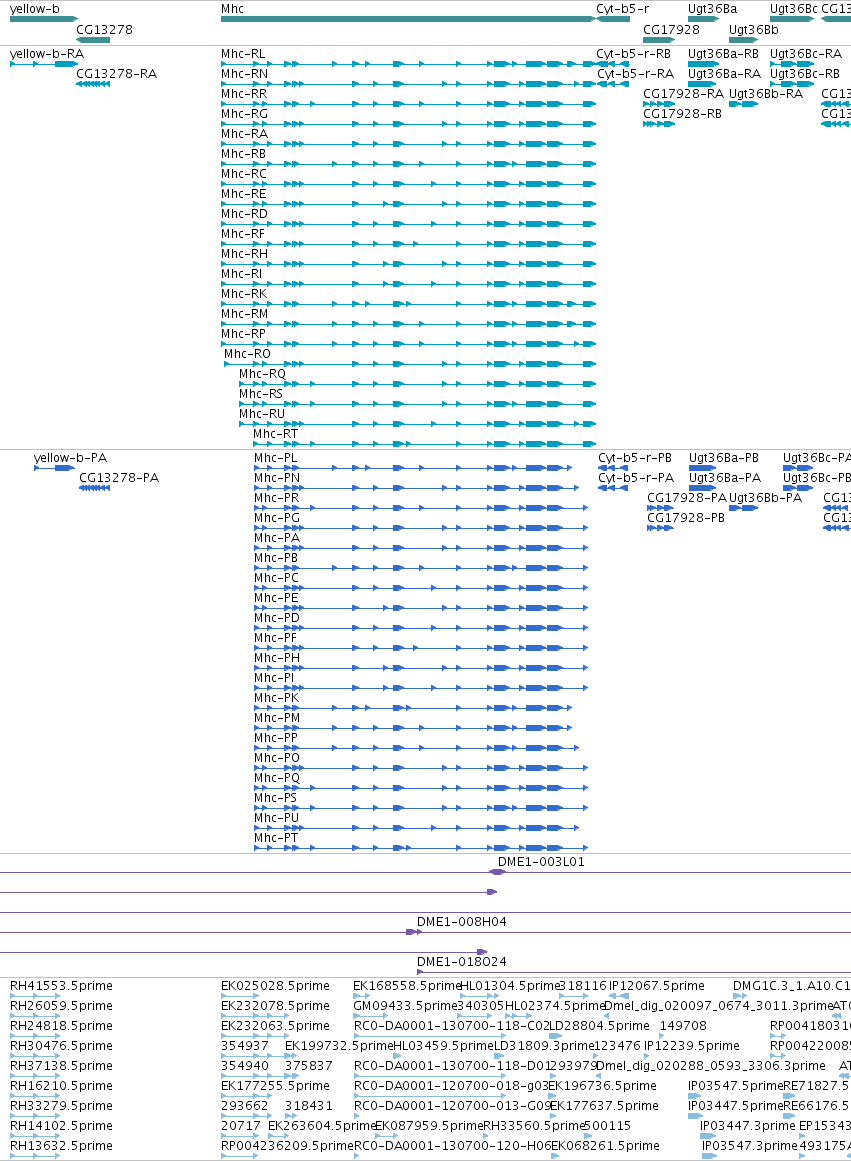Viewport: 851px width, 1161px height.
Task: Click protein yellow-b-PA
Action: tap(70, 458)
